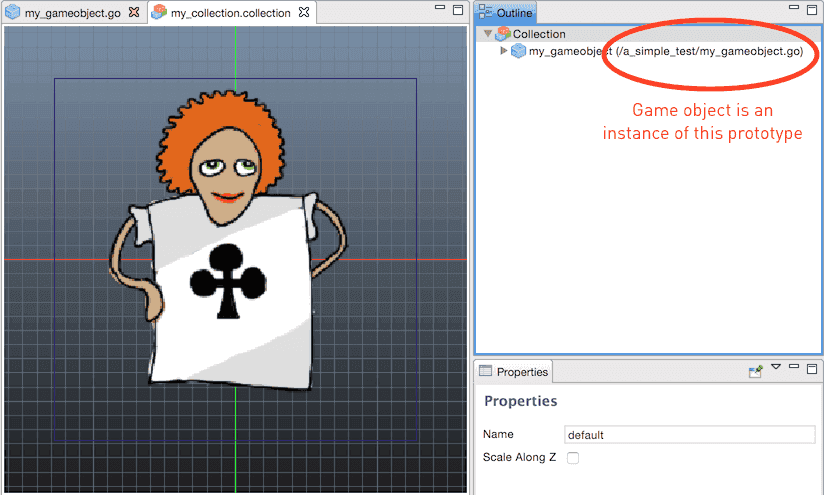Select my_gameobject instance in outline
The image size is (824, 495).
(x=666, y=51)
